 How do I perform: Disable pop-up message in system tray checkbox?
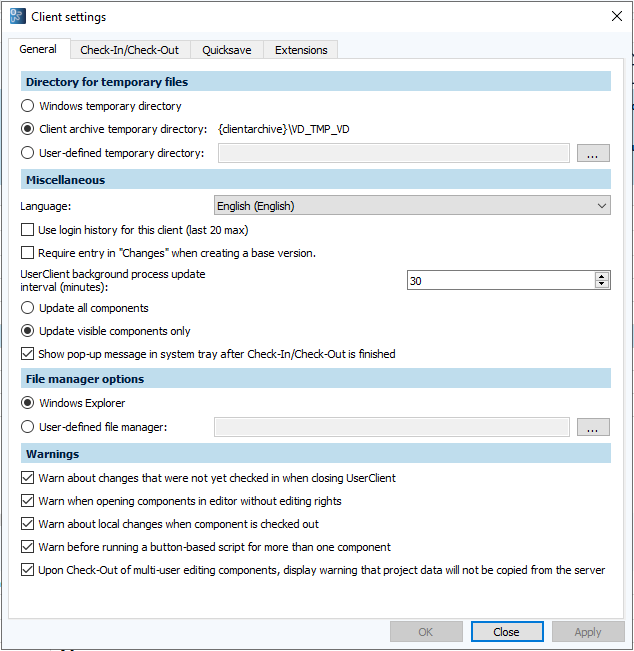point(28,354)
